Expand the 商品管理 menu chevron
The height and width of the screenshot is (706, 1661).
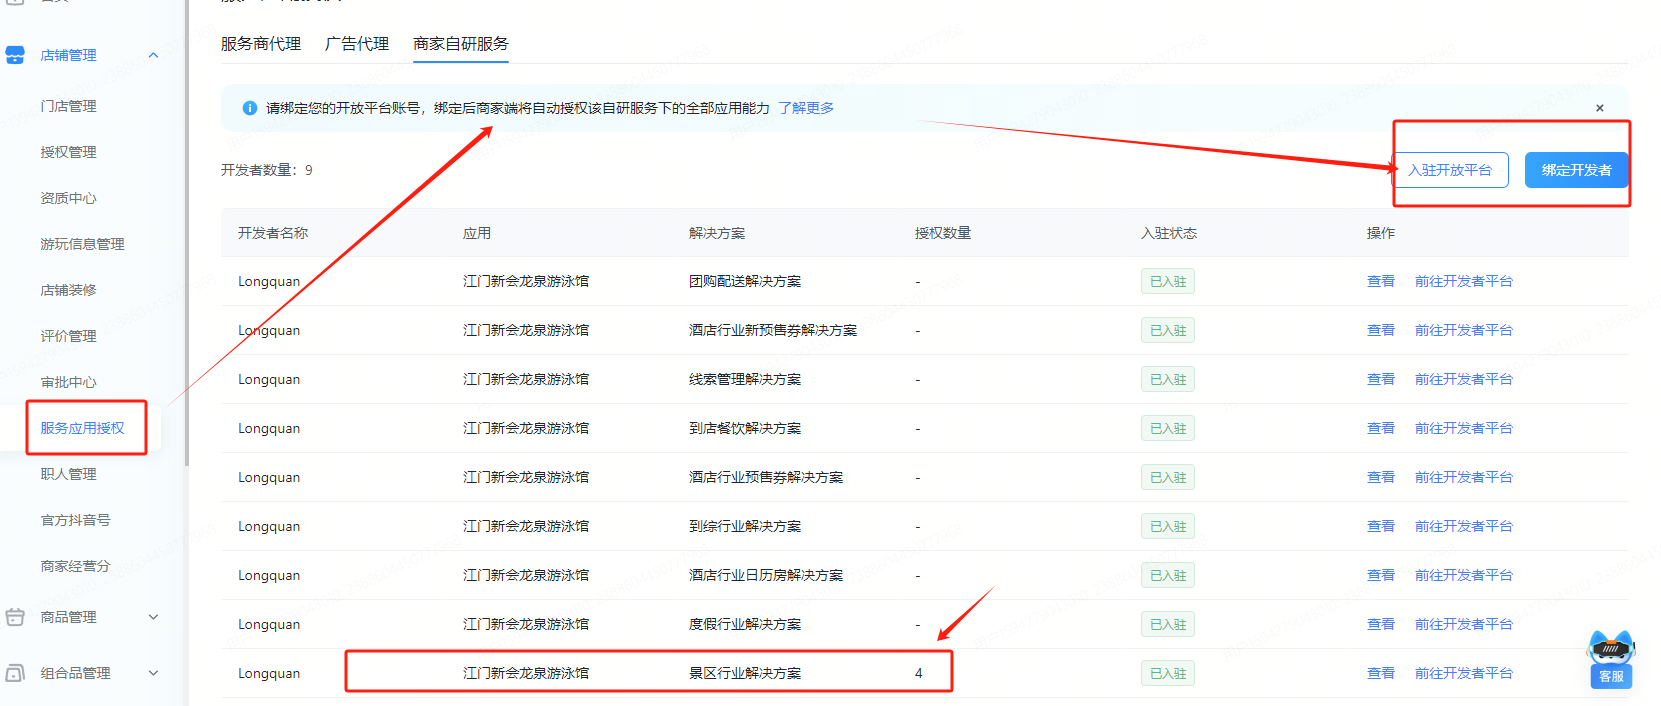(153, 617)
